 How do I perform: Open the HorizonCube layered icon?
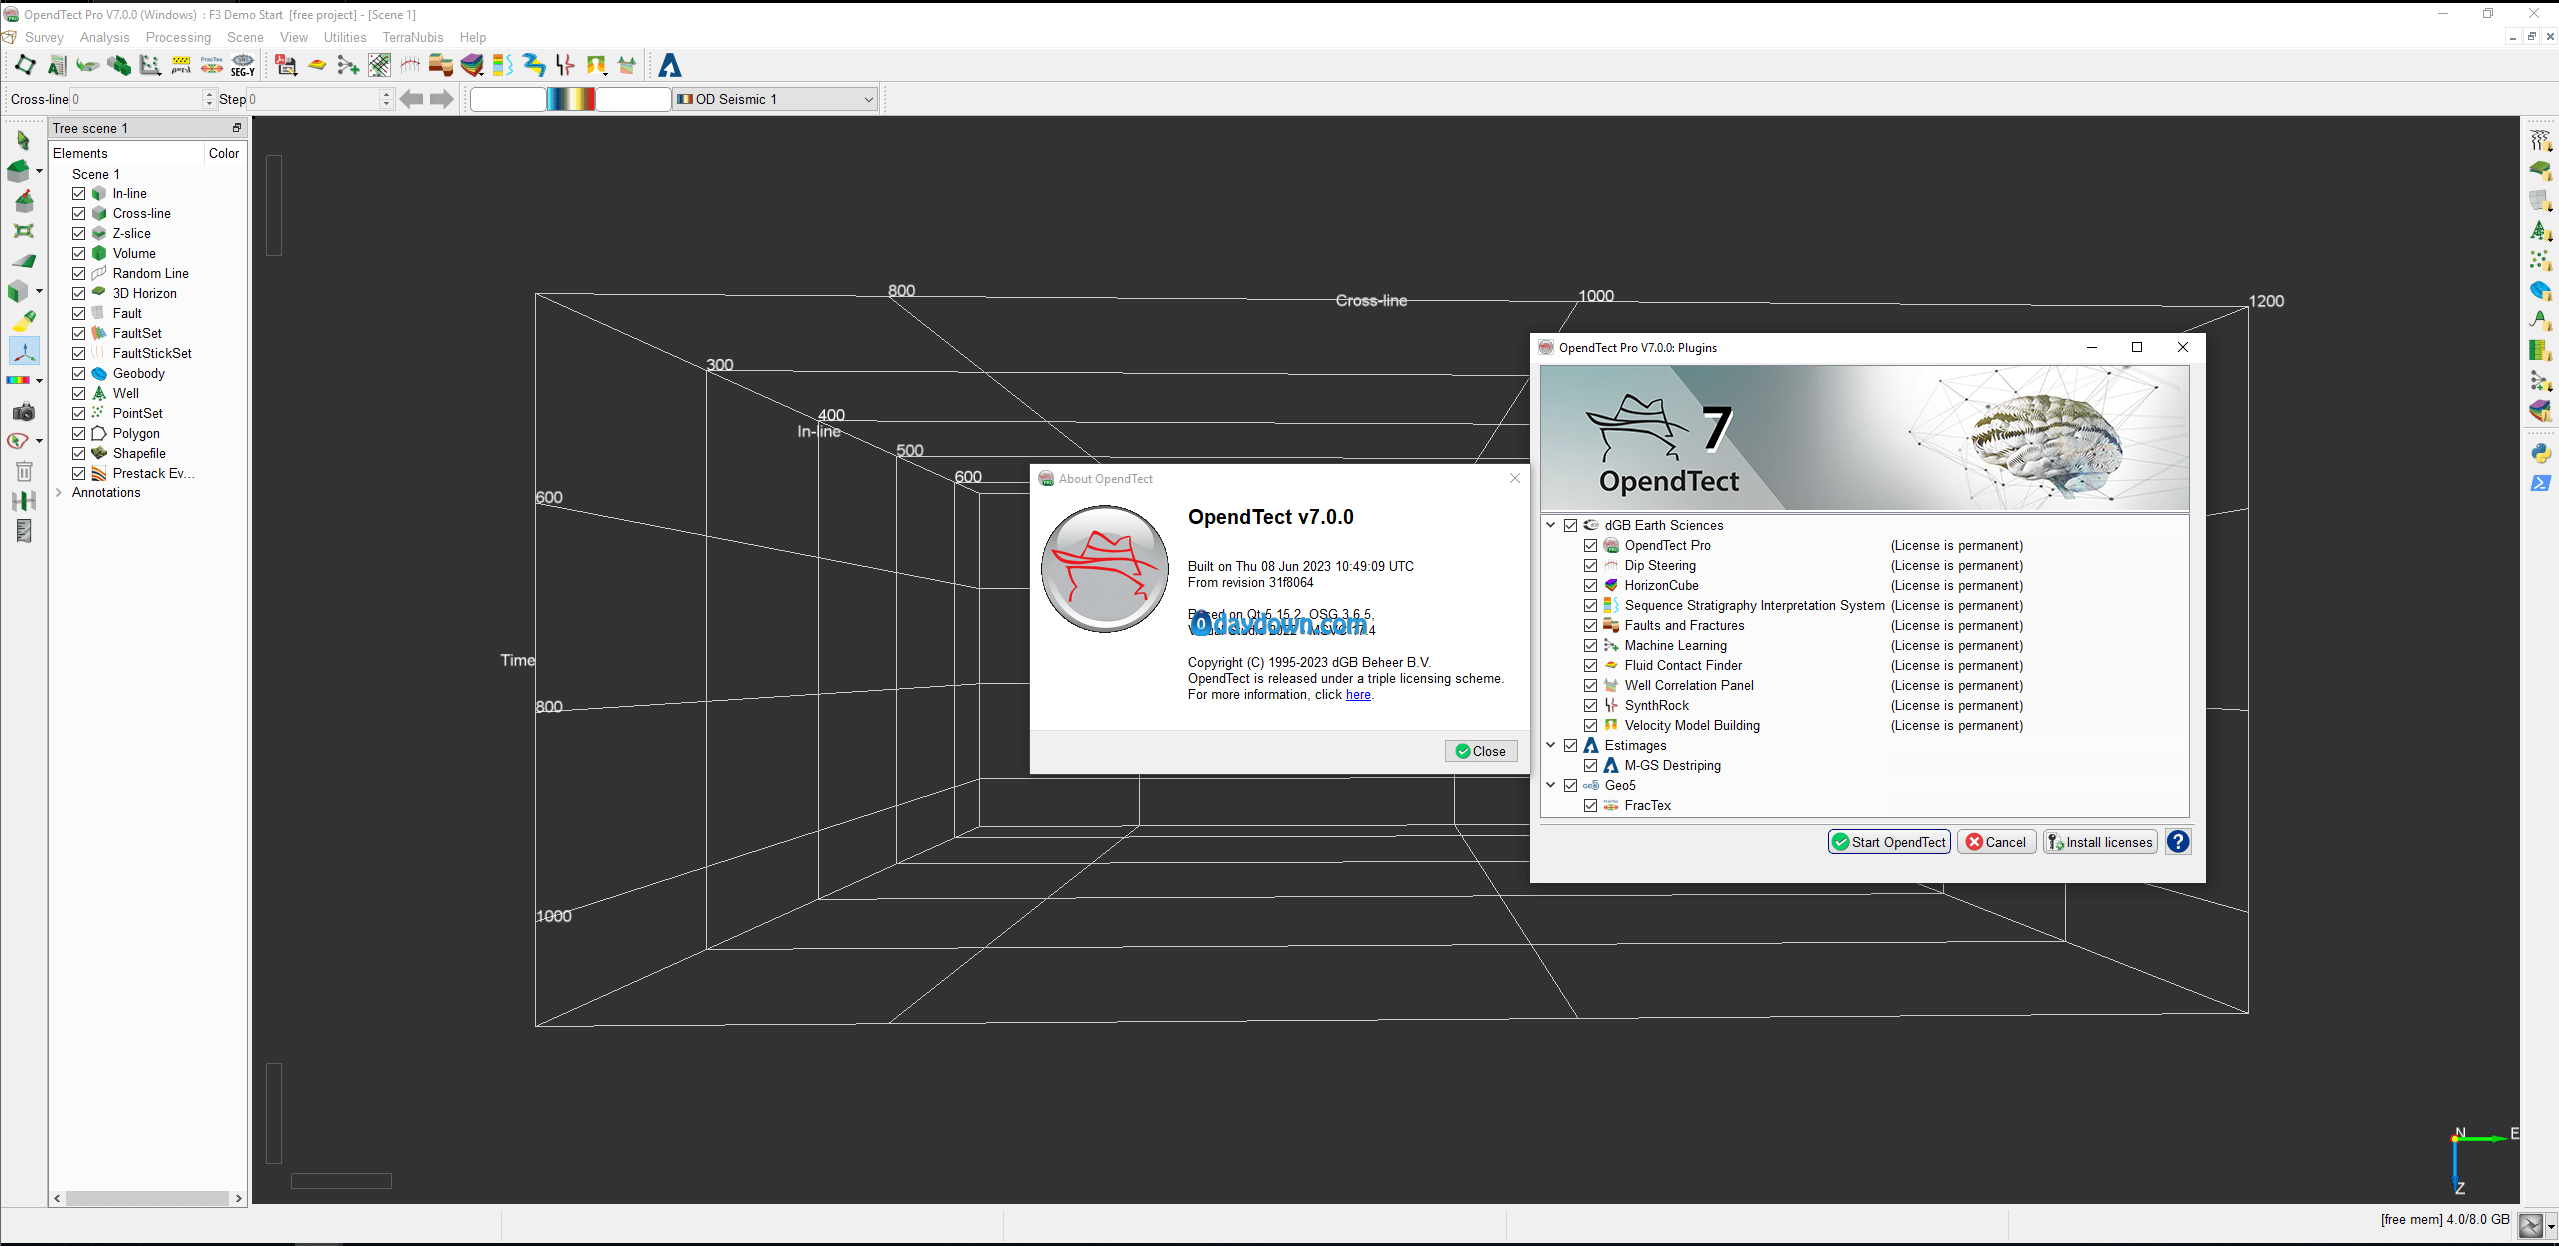tap(472, 66)
